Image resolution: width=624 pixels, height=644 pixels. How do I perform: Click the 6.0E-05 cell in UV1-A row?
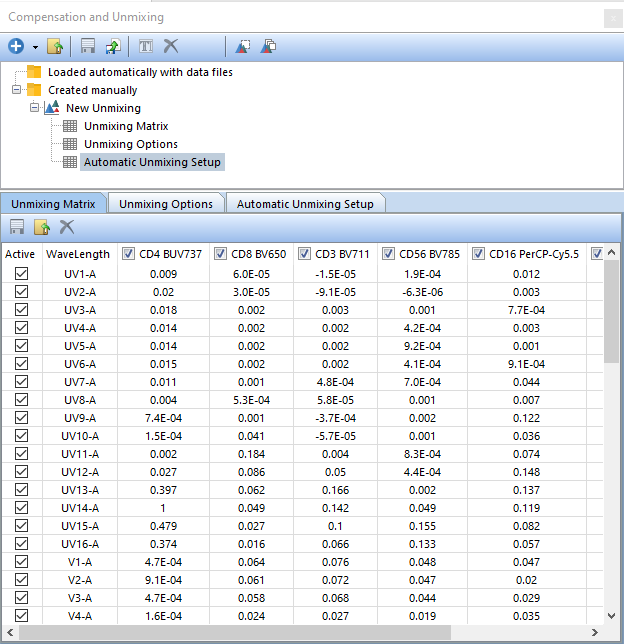[x=251, y=274]
